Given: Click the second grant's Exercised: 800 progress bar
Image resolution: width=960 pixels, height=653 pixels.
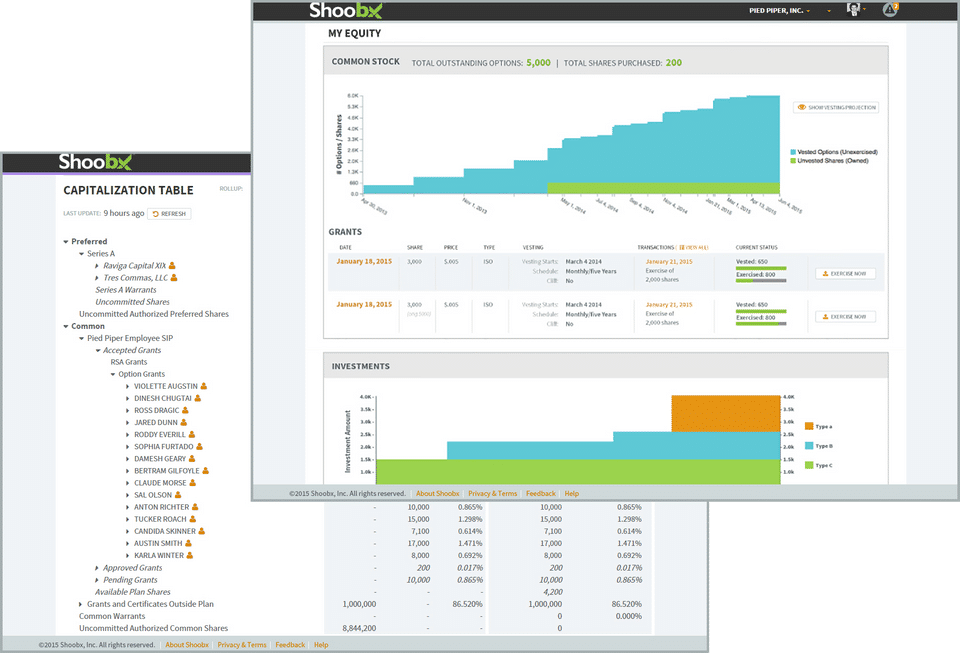Looking at the screenshot, I should [x=761, y=324].
